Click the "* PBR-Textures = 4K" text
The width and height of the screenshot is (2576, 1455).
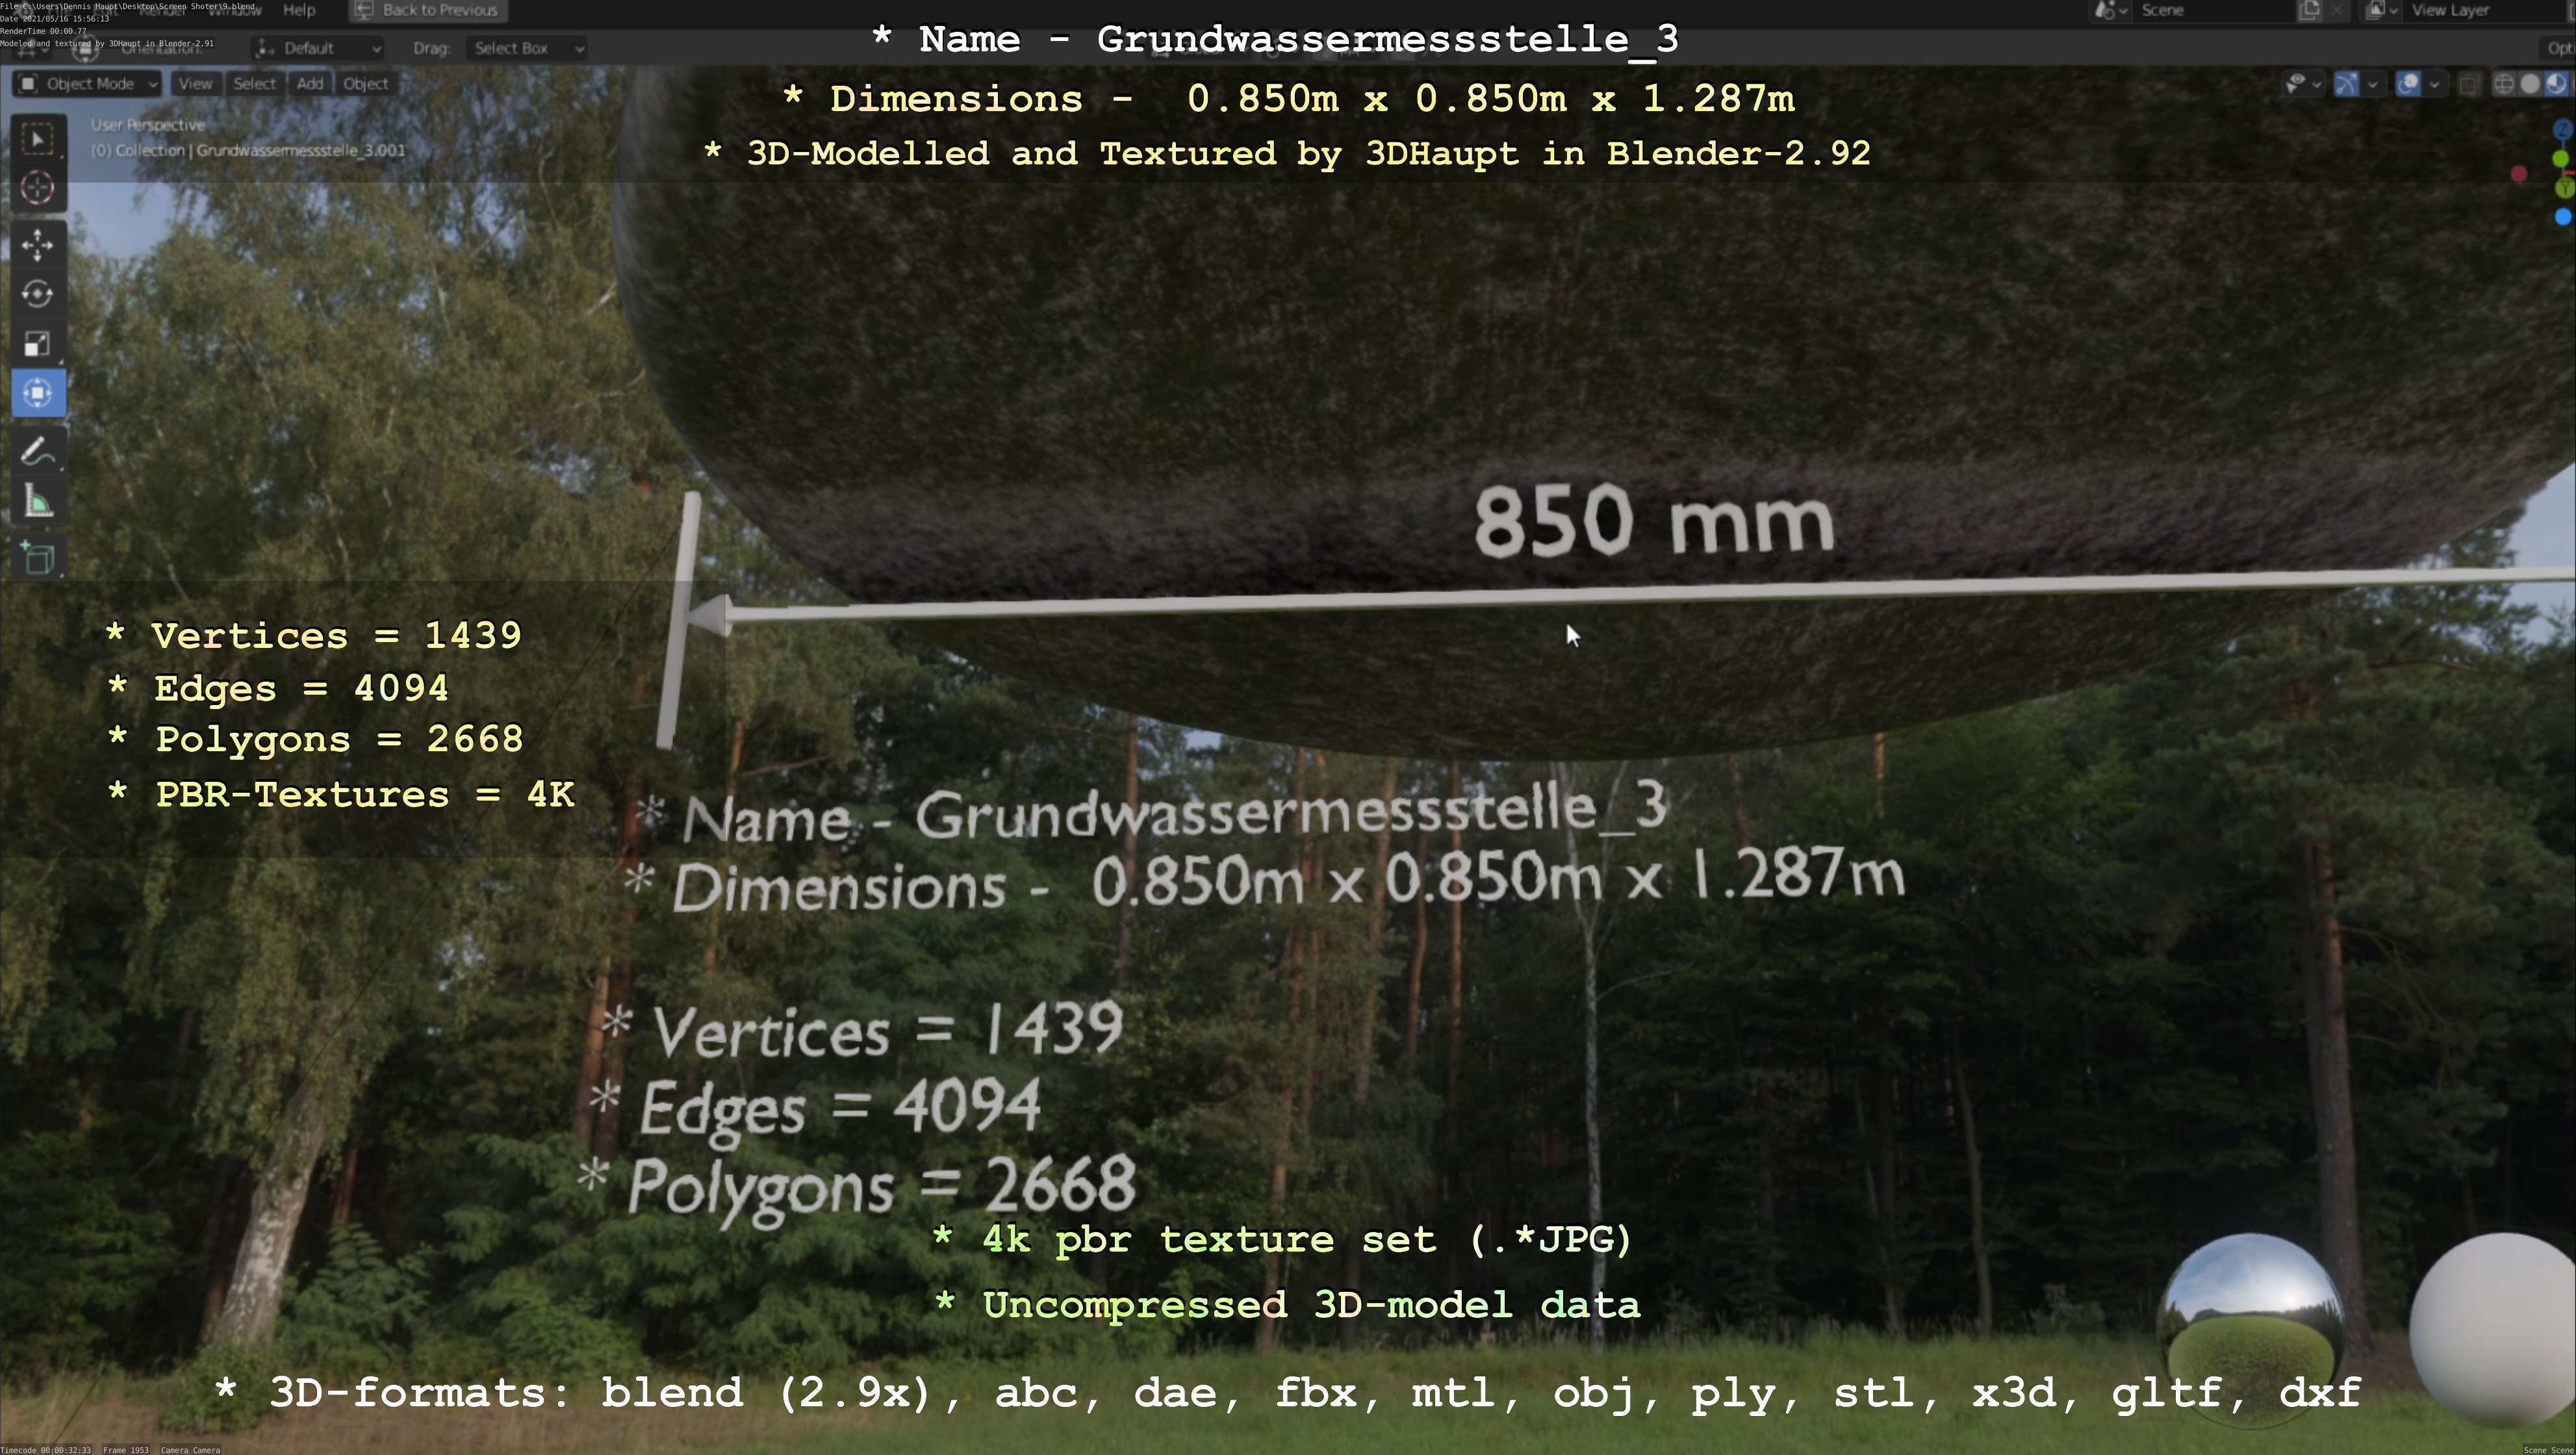pyautogui.click(x=340, y=795)
